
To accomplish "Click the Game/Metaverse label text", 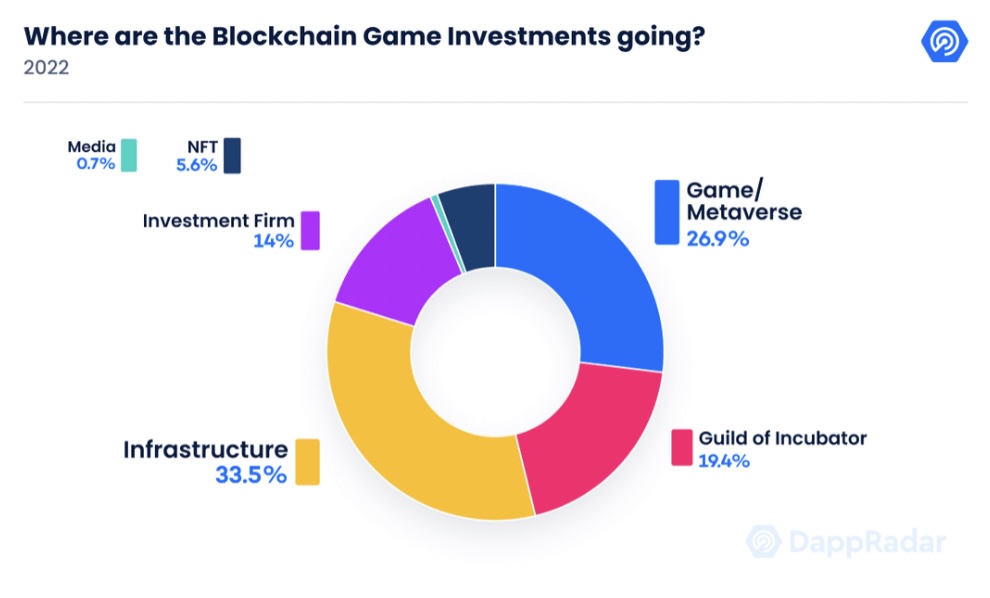I will pyautogui.click(x=744, y=201).
